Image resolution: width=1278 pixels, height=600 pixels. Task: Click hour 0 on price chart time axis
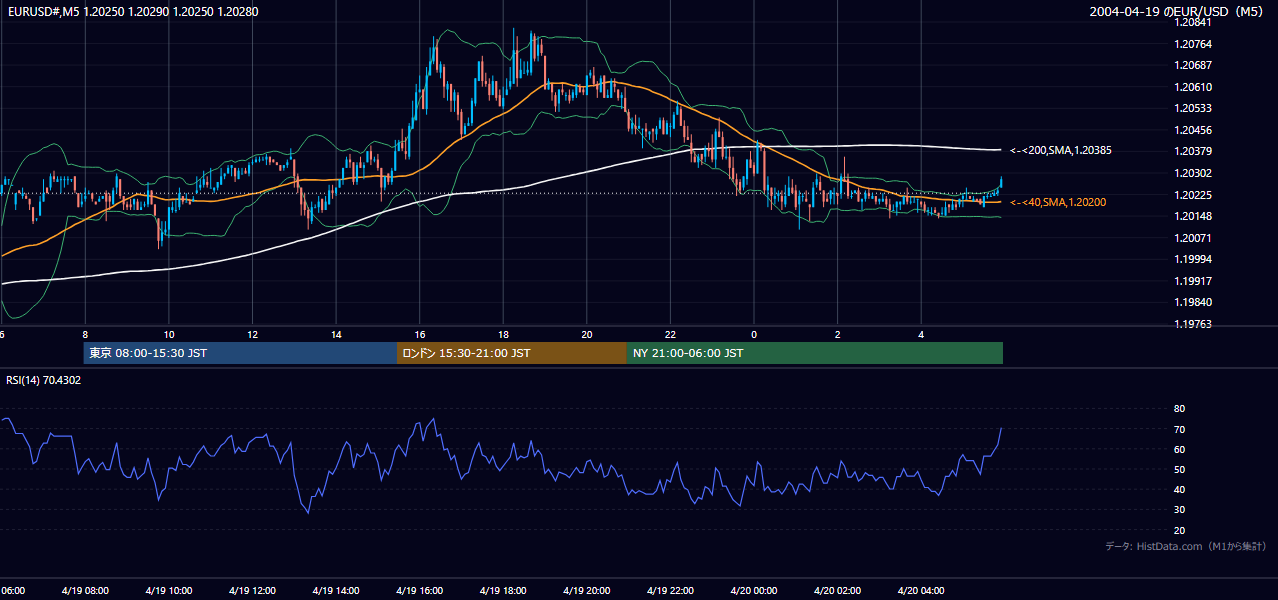click(x=754, y=334)
